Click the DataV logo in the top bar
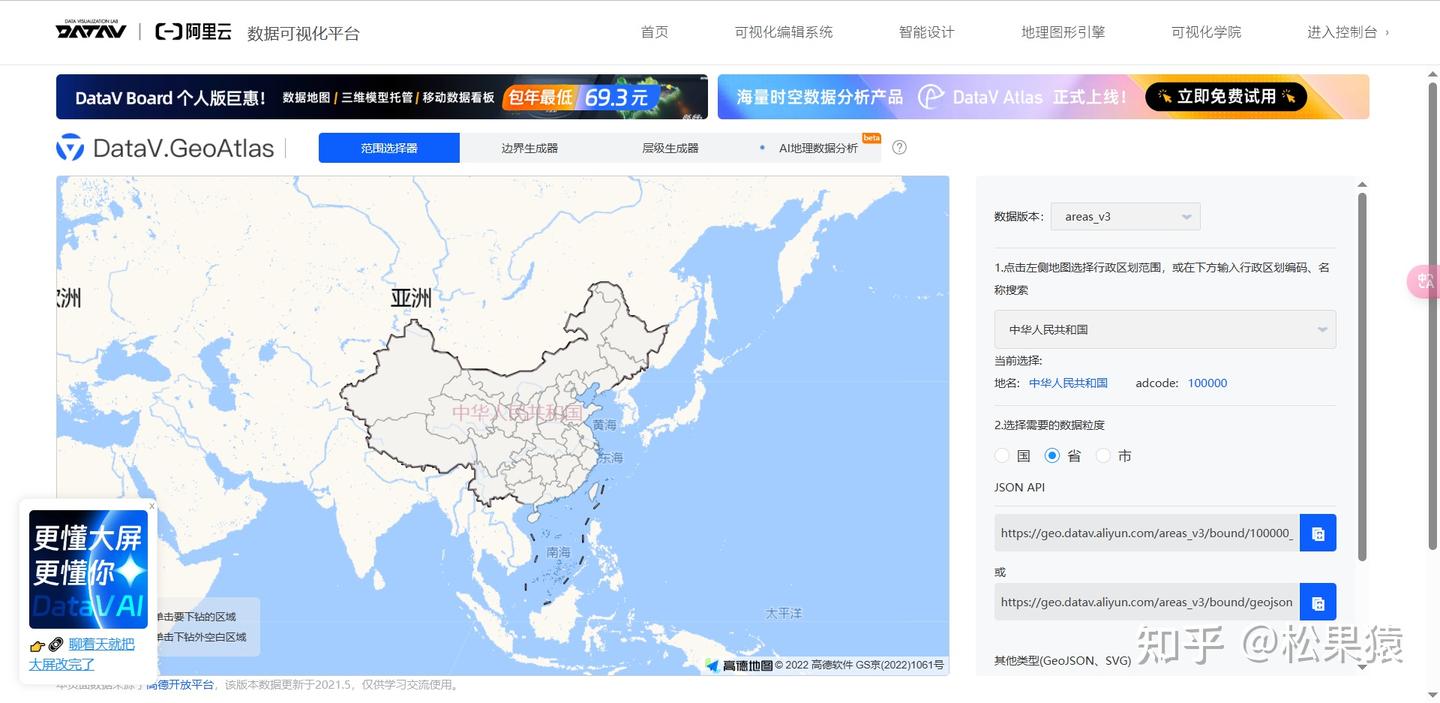The image size is (1440, 703). click(x=92, y=30)
